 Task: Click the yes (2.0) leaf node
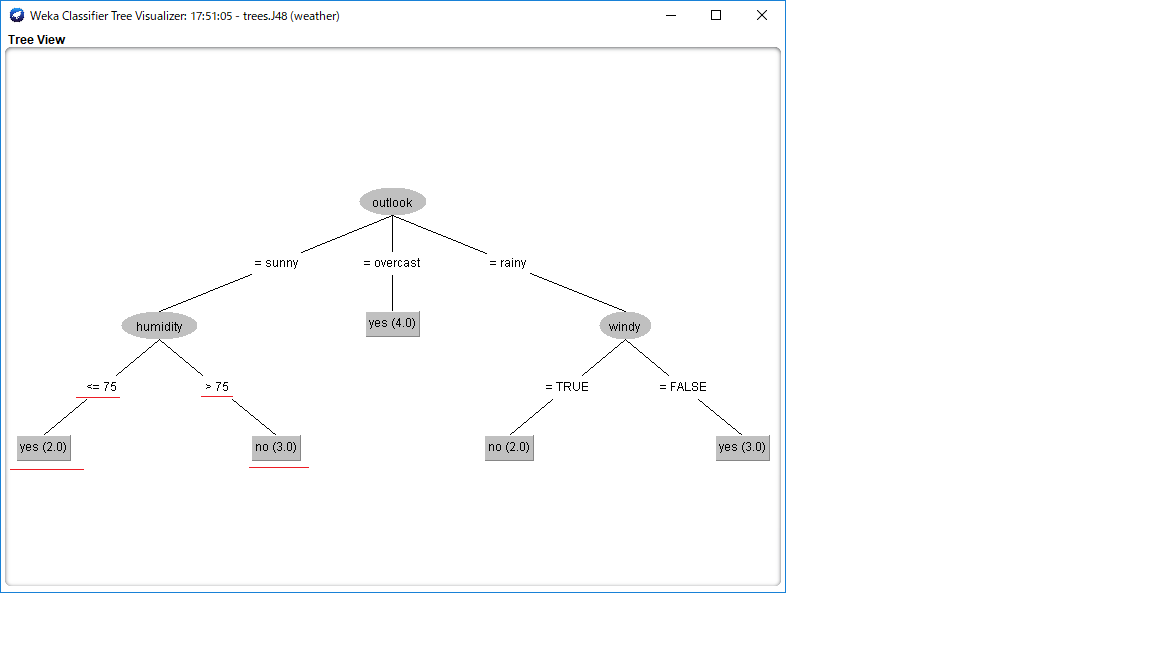(x=43, y=447)
